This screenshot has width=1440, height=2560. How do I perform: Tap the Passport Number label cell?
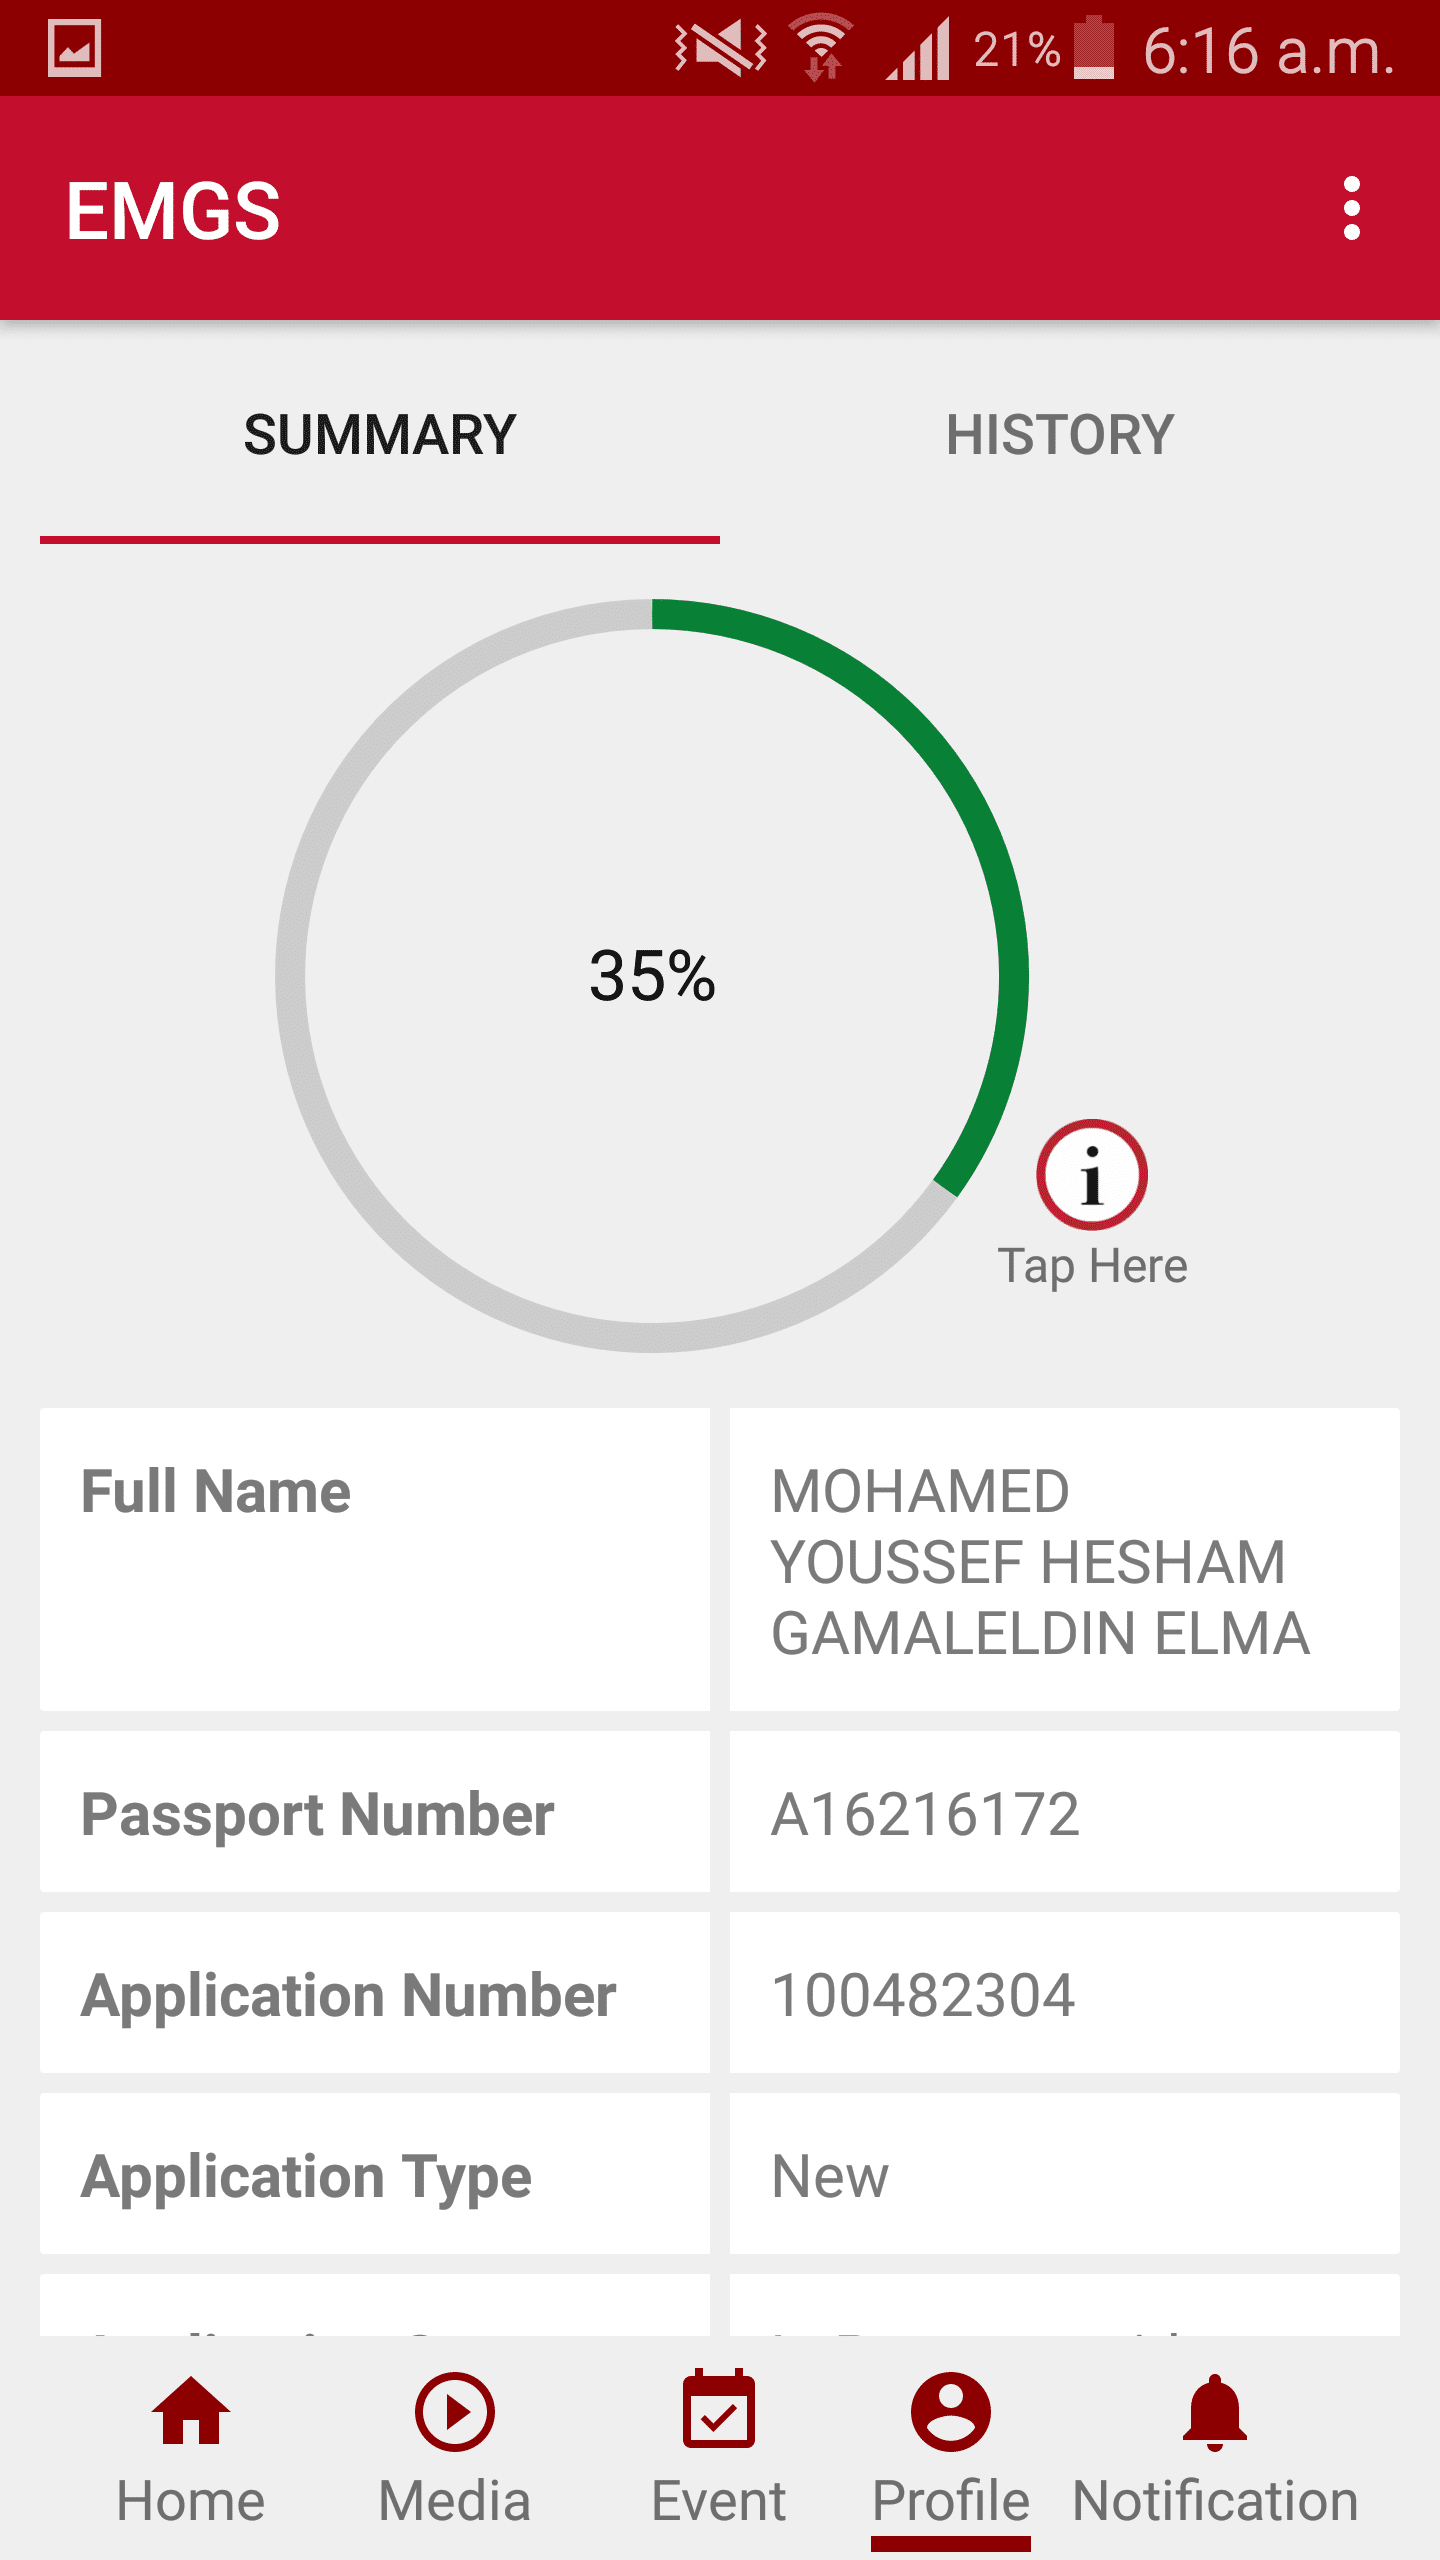click(375, 1814)
